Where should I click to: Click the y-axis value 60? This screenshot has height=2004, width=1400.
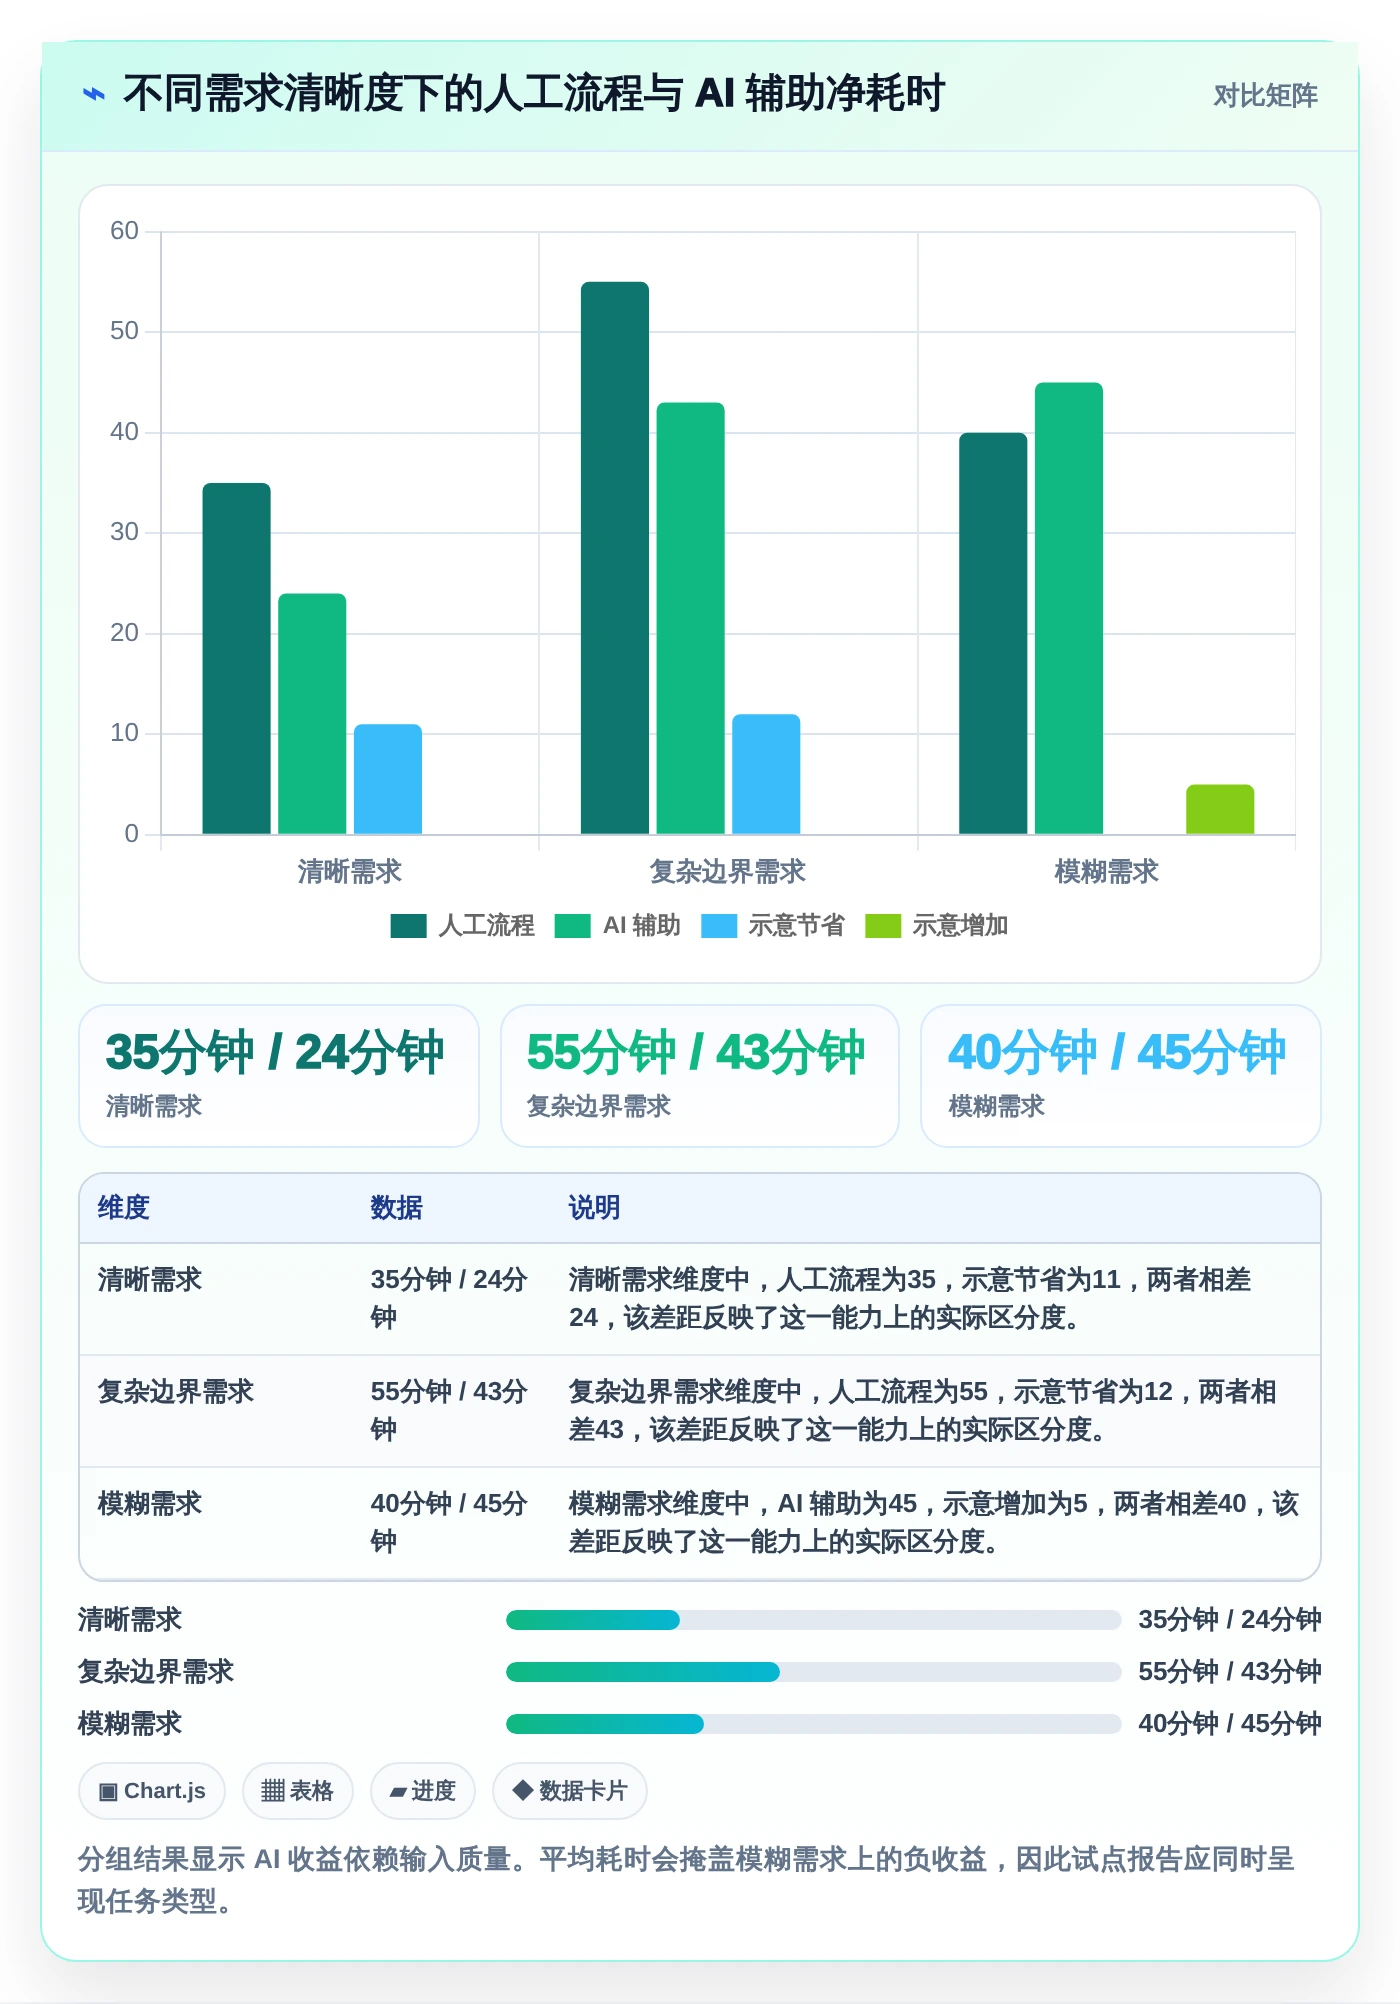coord(124,231)
